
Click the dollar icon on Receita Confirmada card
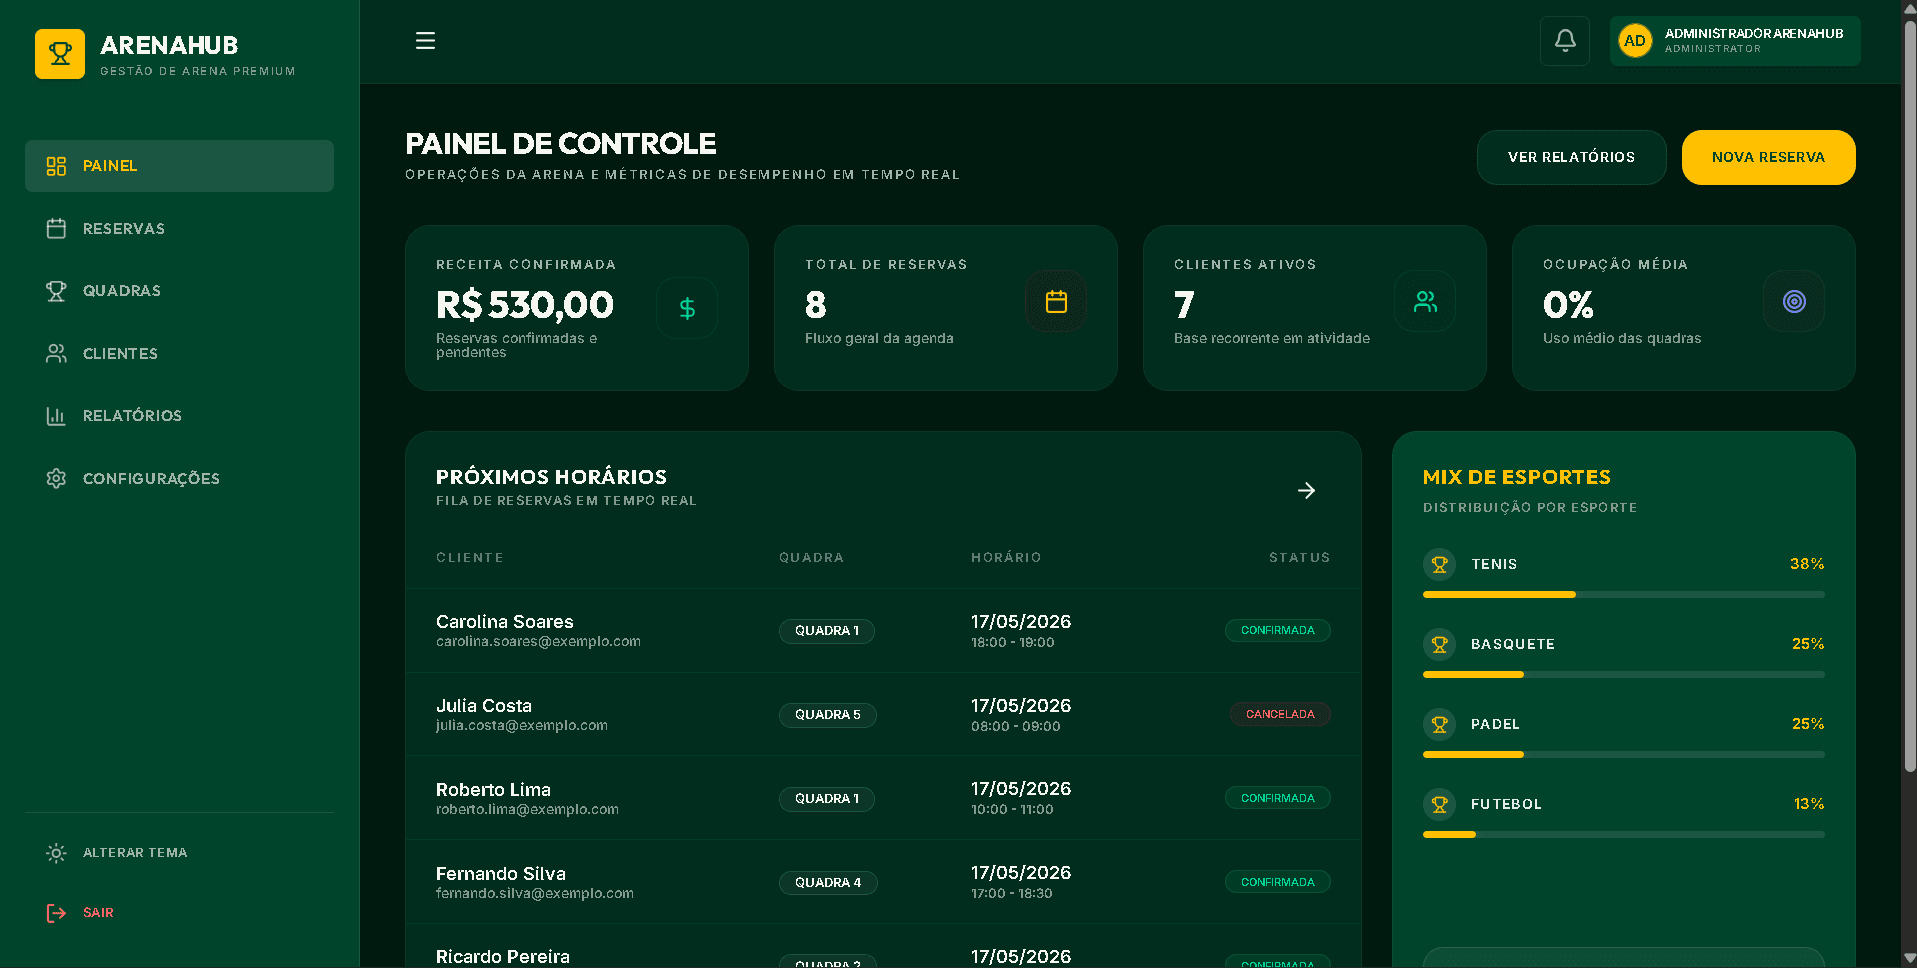687,308
